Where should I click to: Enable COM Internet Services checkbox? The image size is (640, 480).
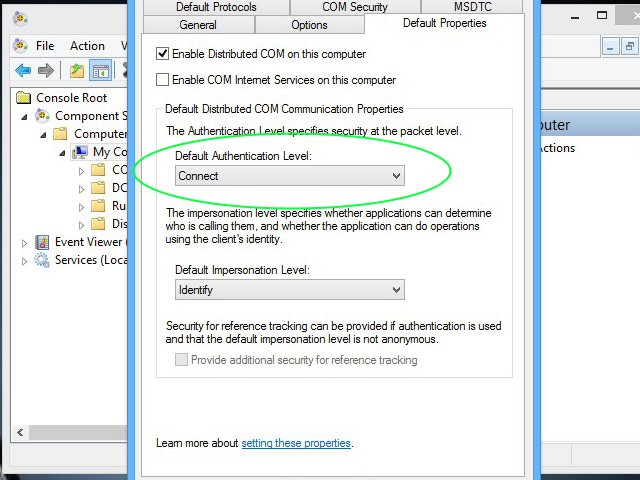point(163,80)
